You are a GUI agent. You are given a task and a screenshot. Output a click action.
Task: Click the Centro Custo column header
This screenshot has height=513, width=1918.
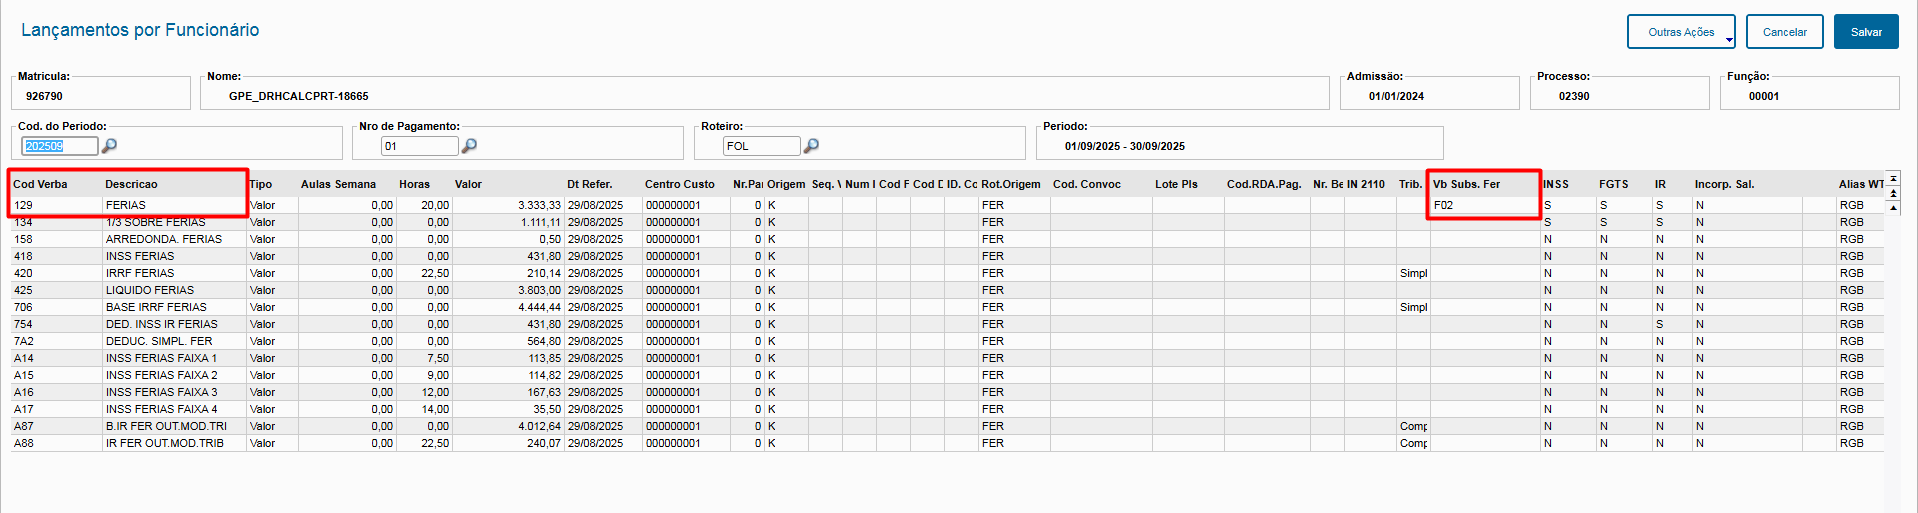click(680, 184)
